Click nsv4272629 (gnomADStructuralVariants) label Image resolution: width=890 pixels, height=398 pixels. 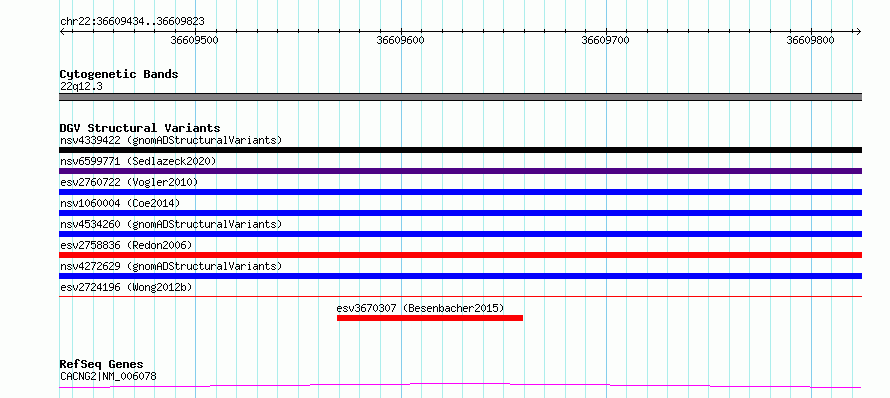(x=171, y=266)
